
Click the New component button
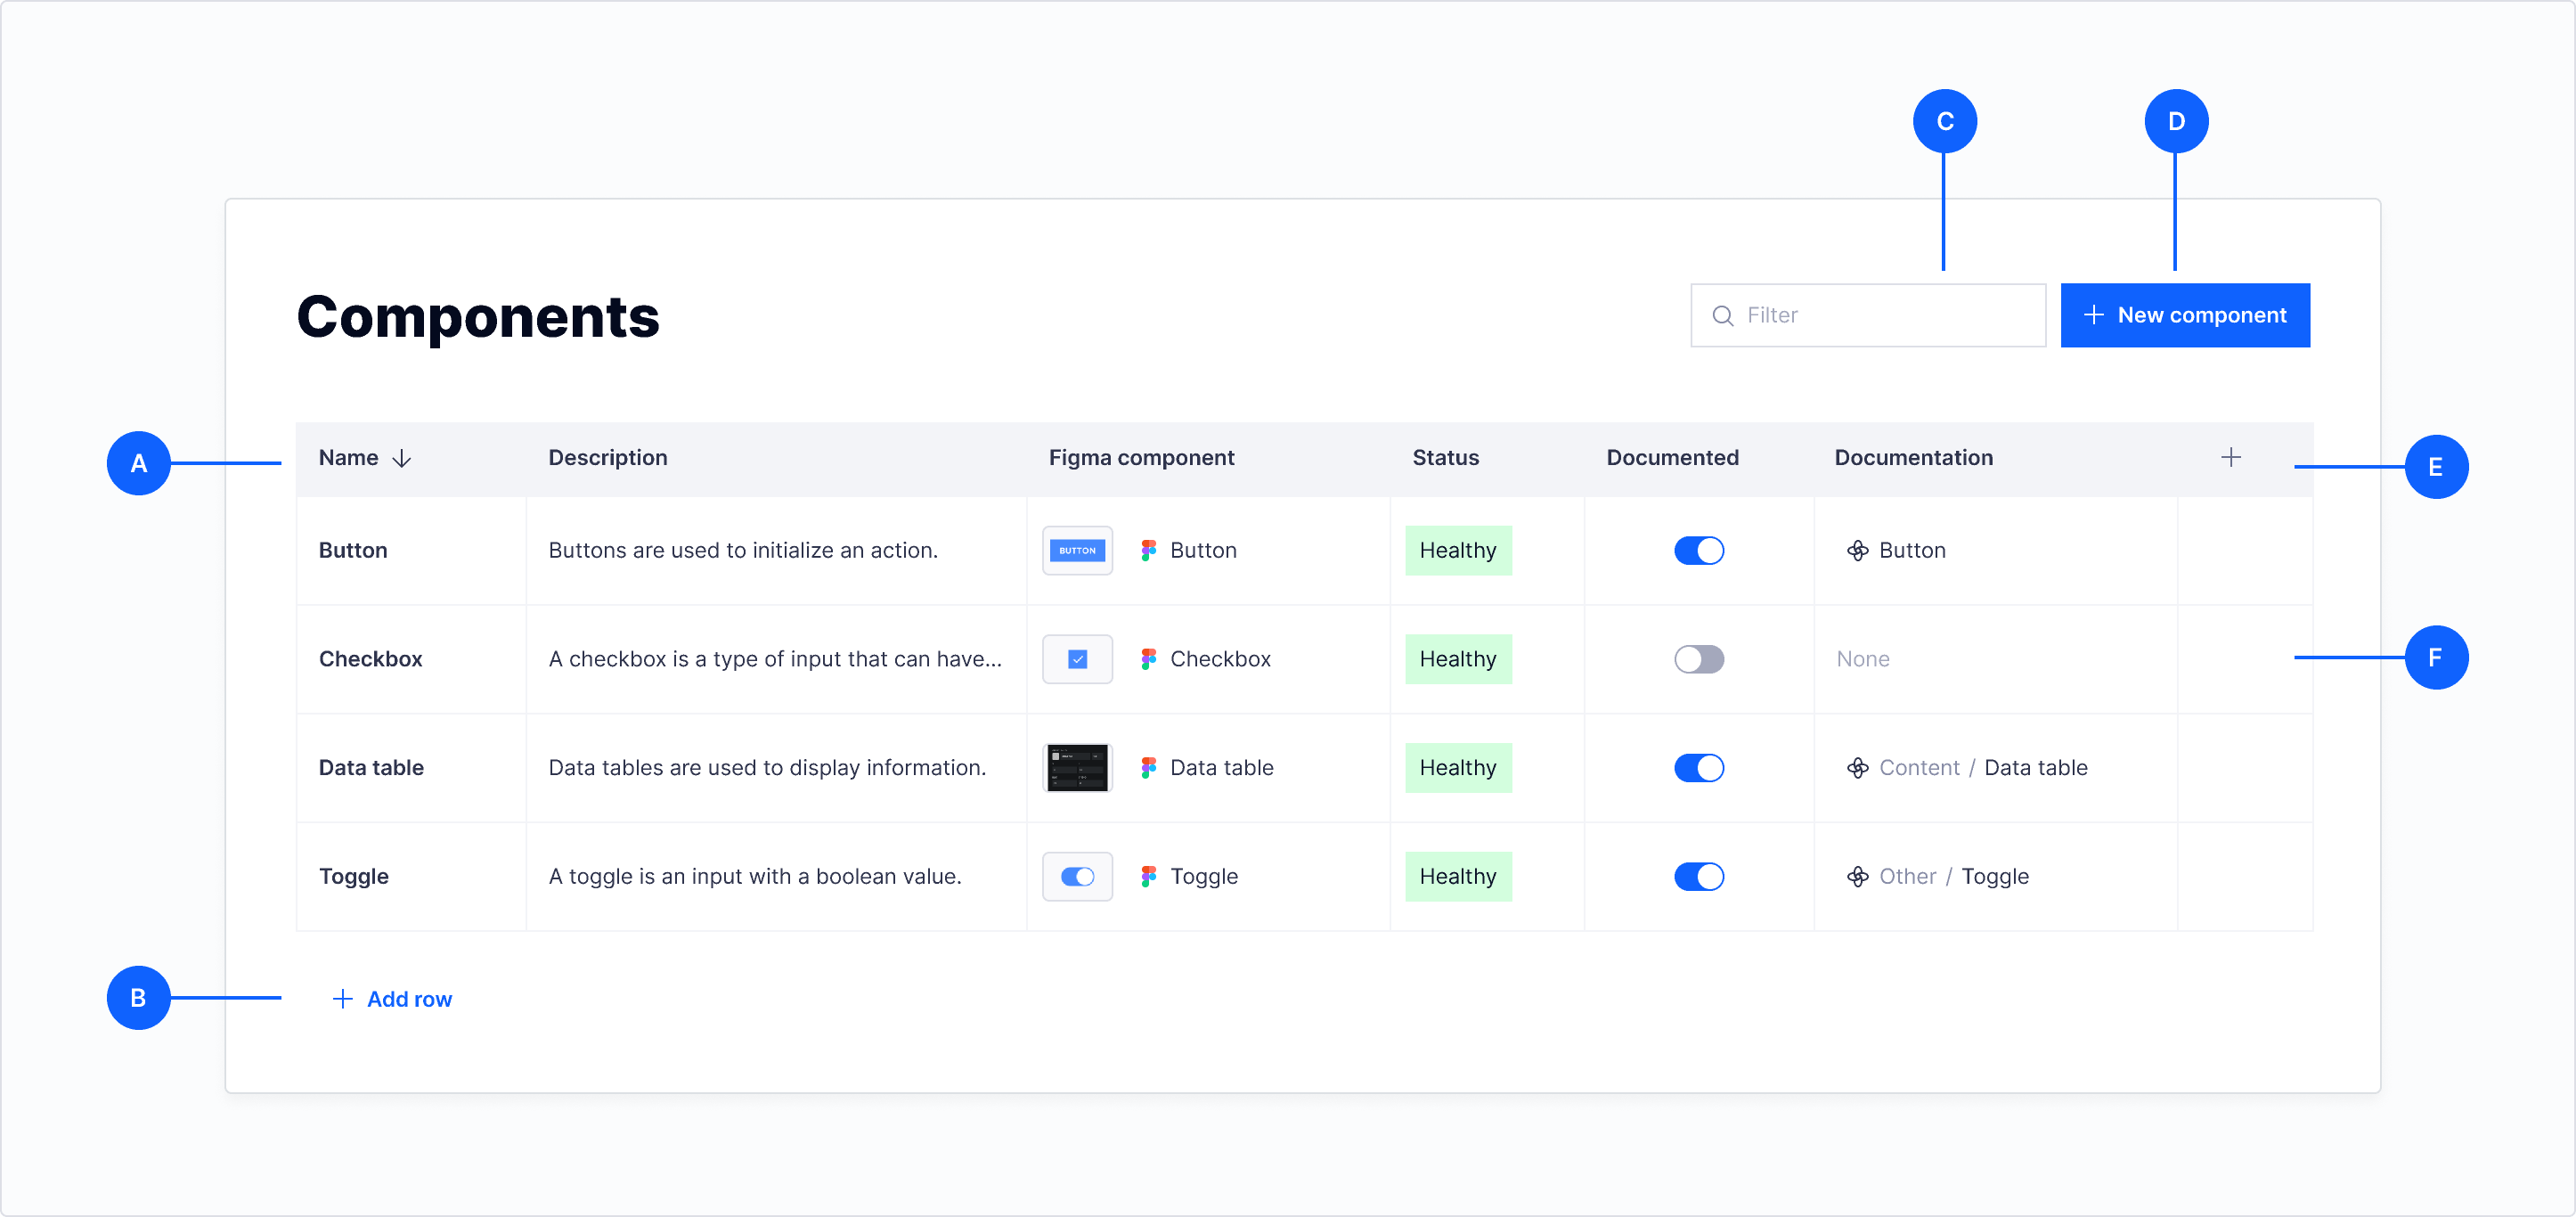tap(2185, 316)
